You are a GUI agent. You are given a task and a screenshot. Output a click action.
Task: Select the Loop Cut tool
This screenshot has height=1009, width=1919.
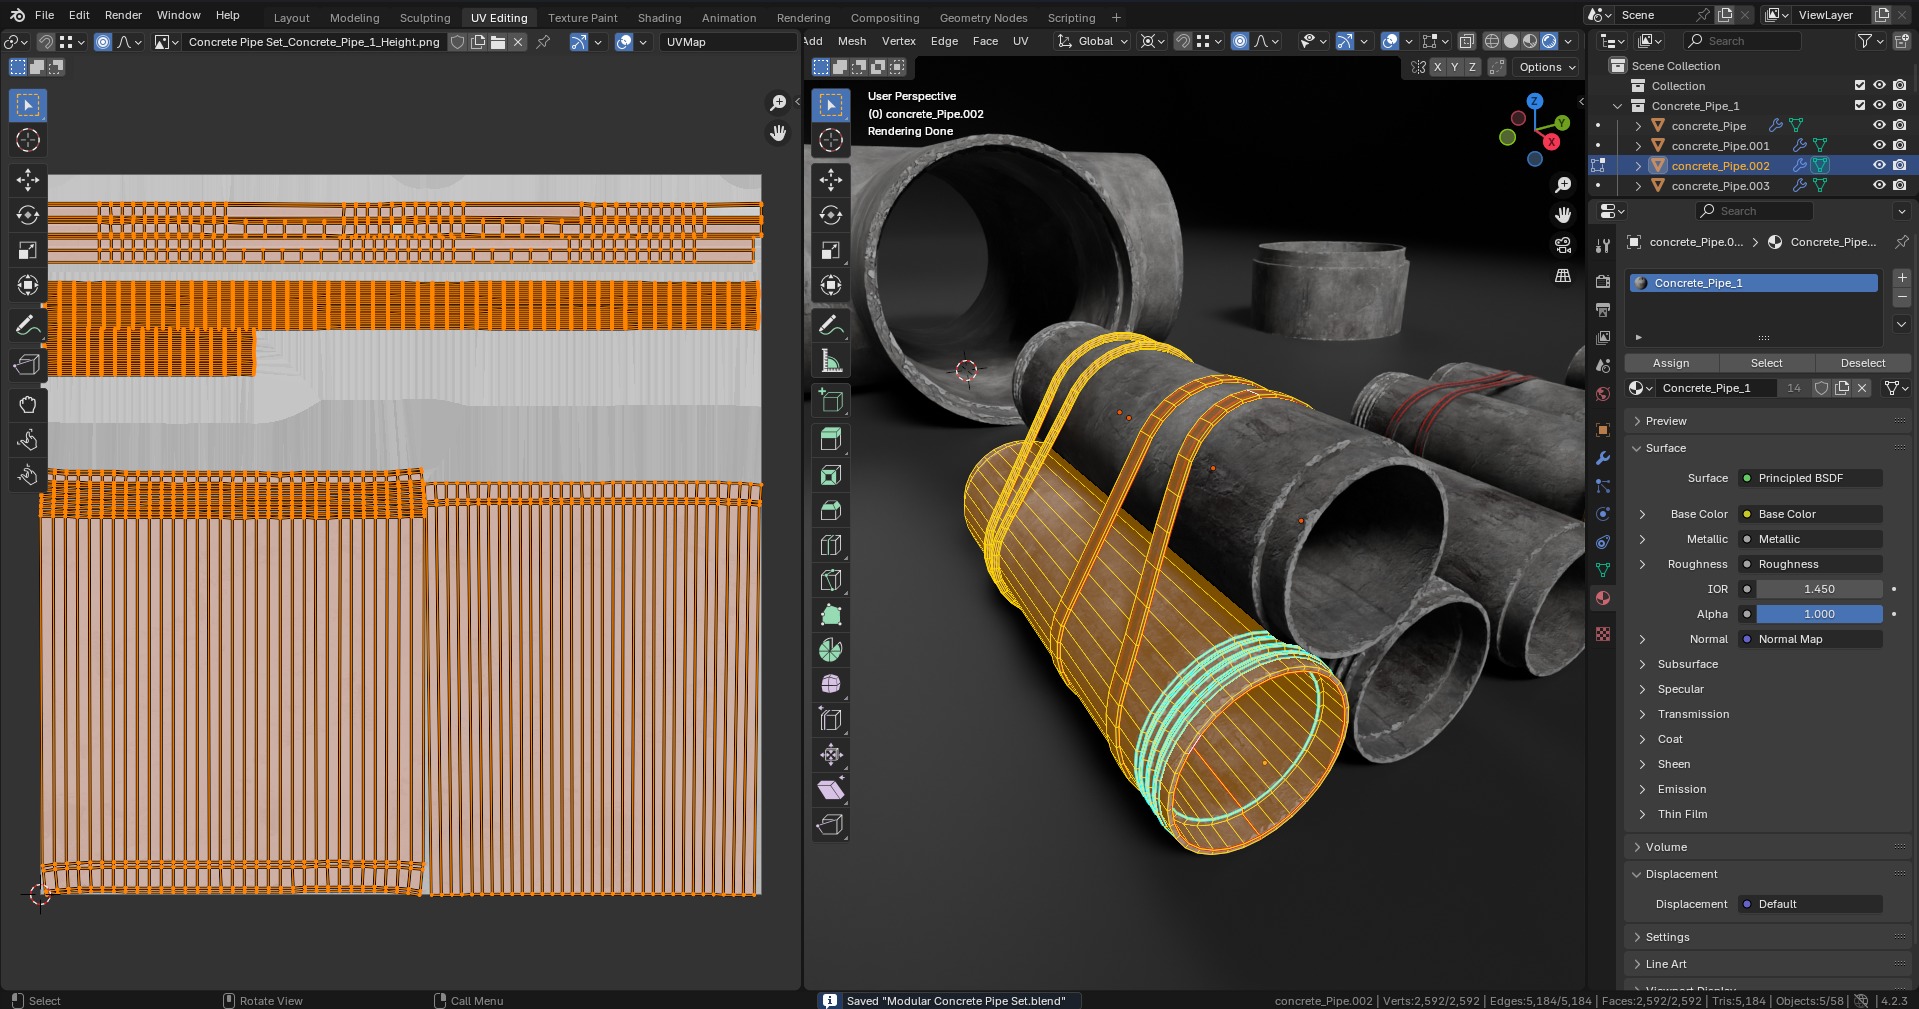pos(831,545)
